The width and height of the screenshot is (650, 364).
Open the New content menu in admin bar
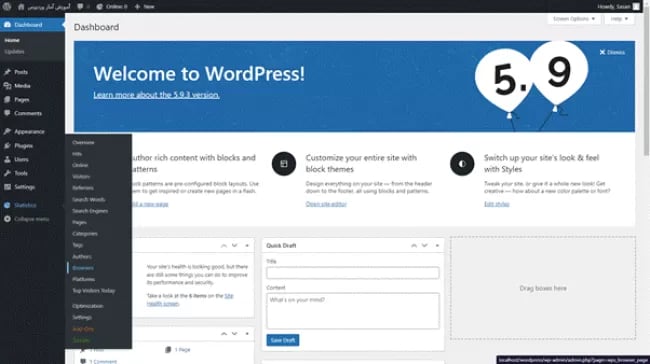pos(145,7)
